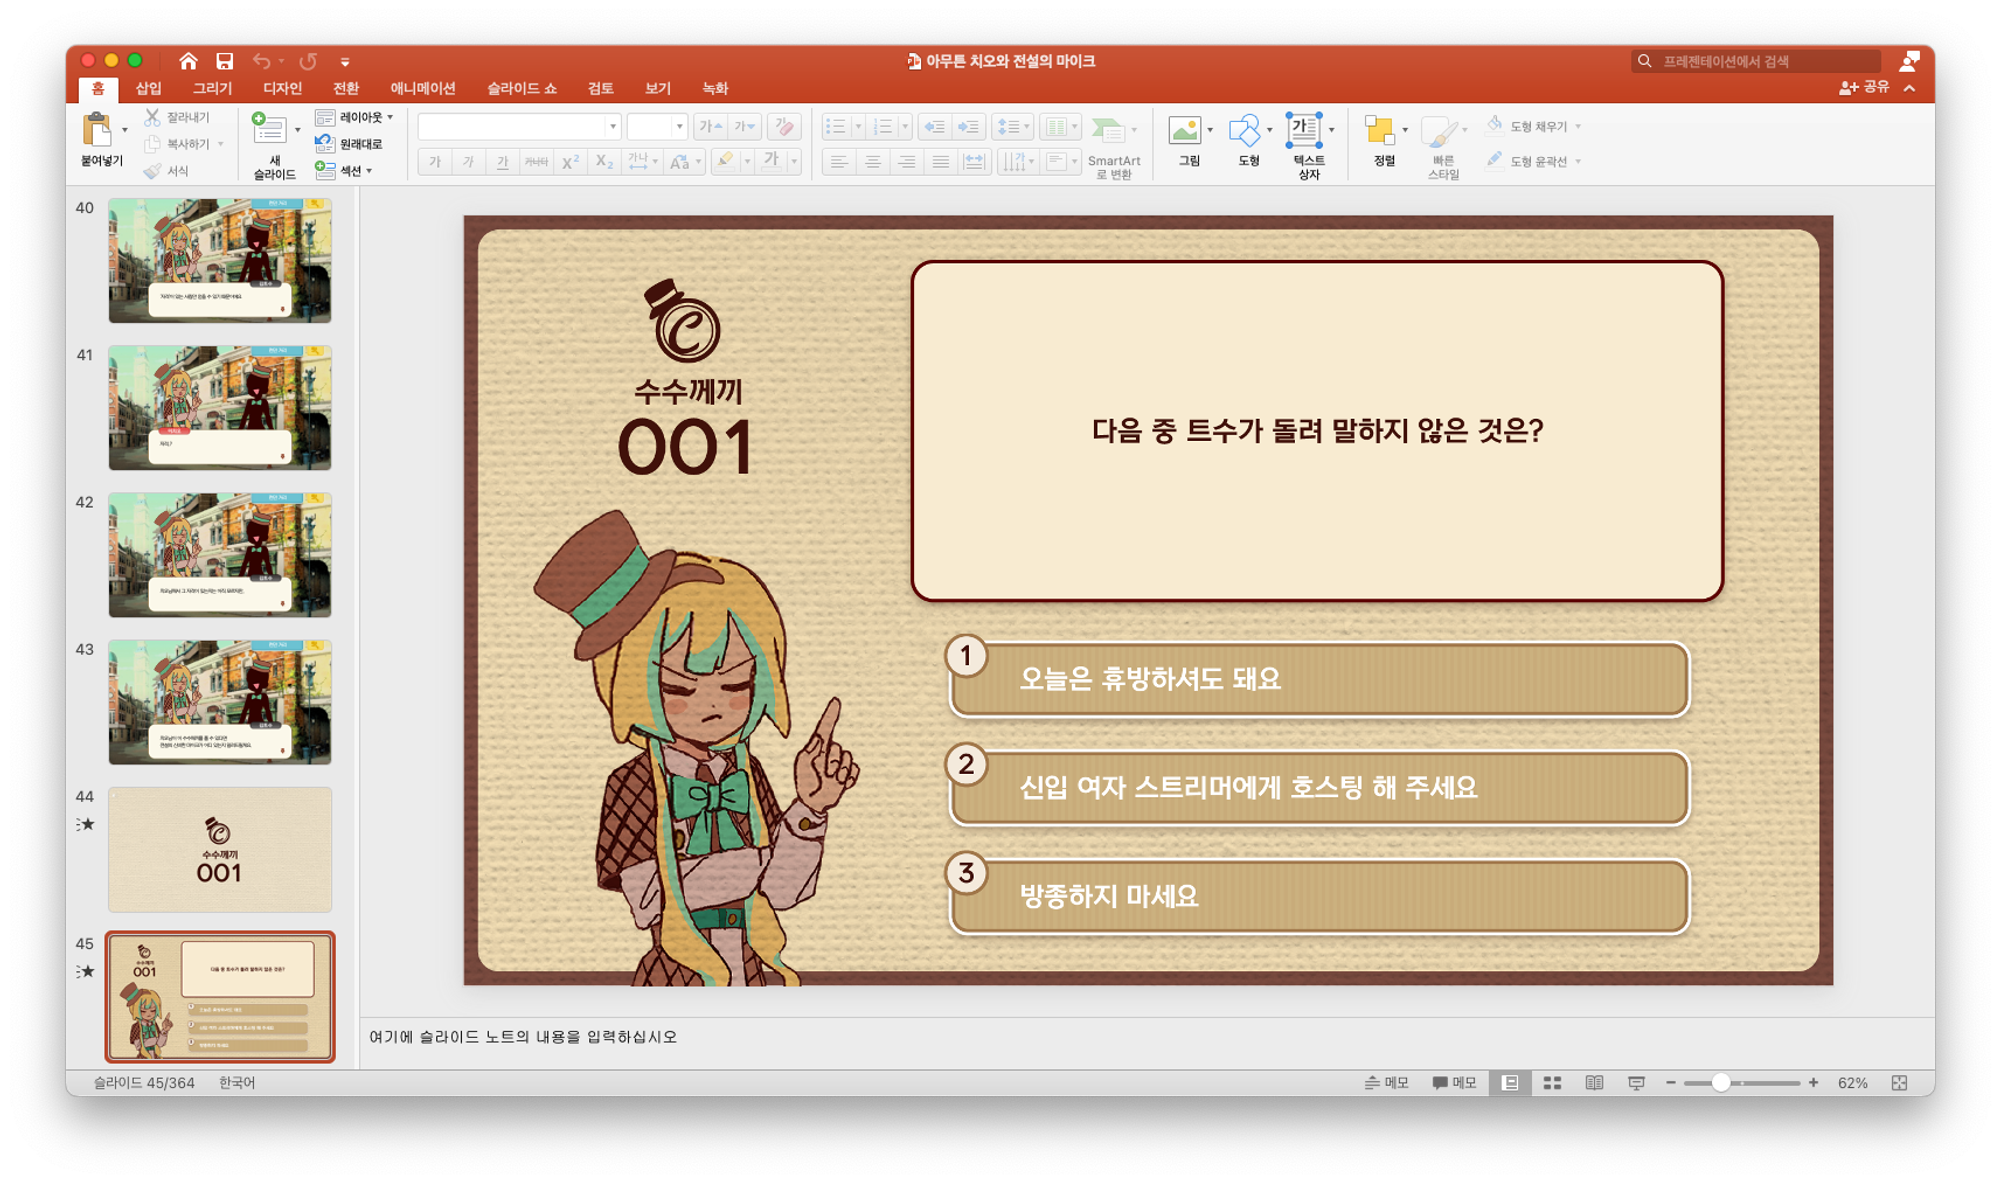This screenshot has height=1182, width=2000.
Task: Open the font name combo box
Action: (x=517, y=127)
